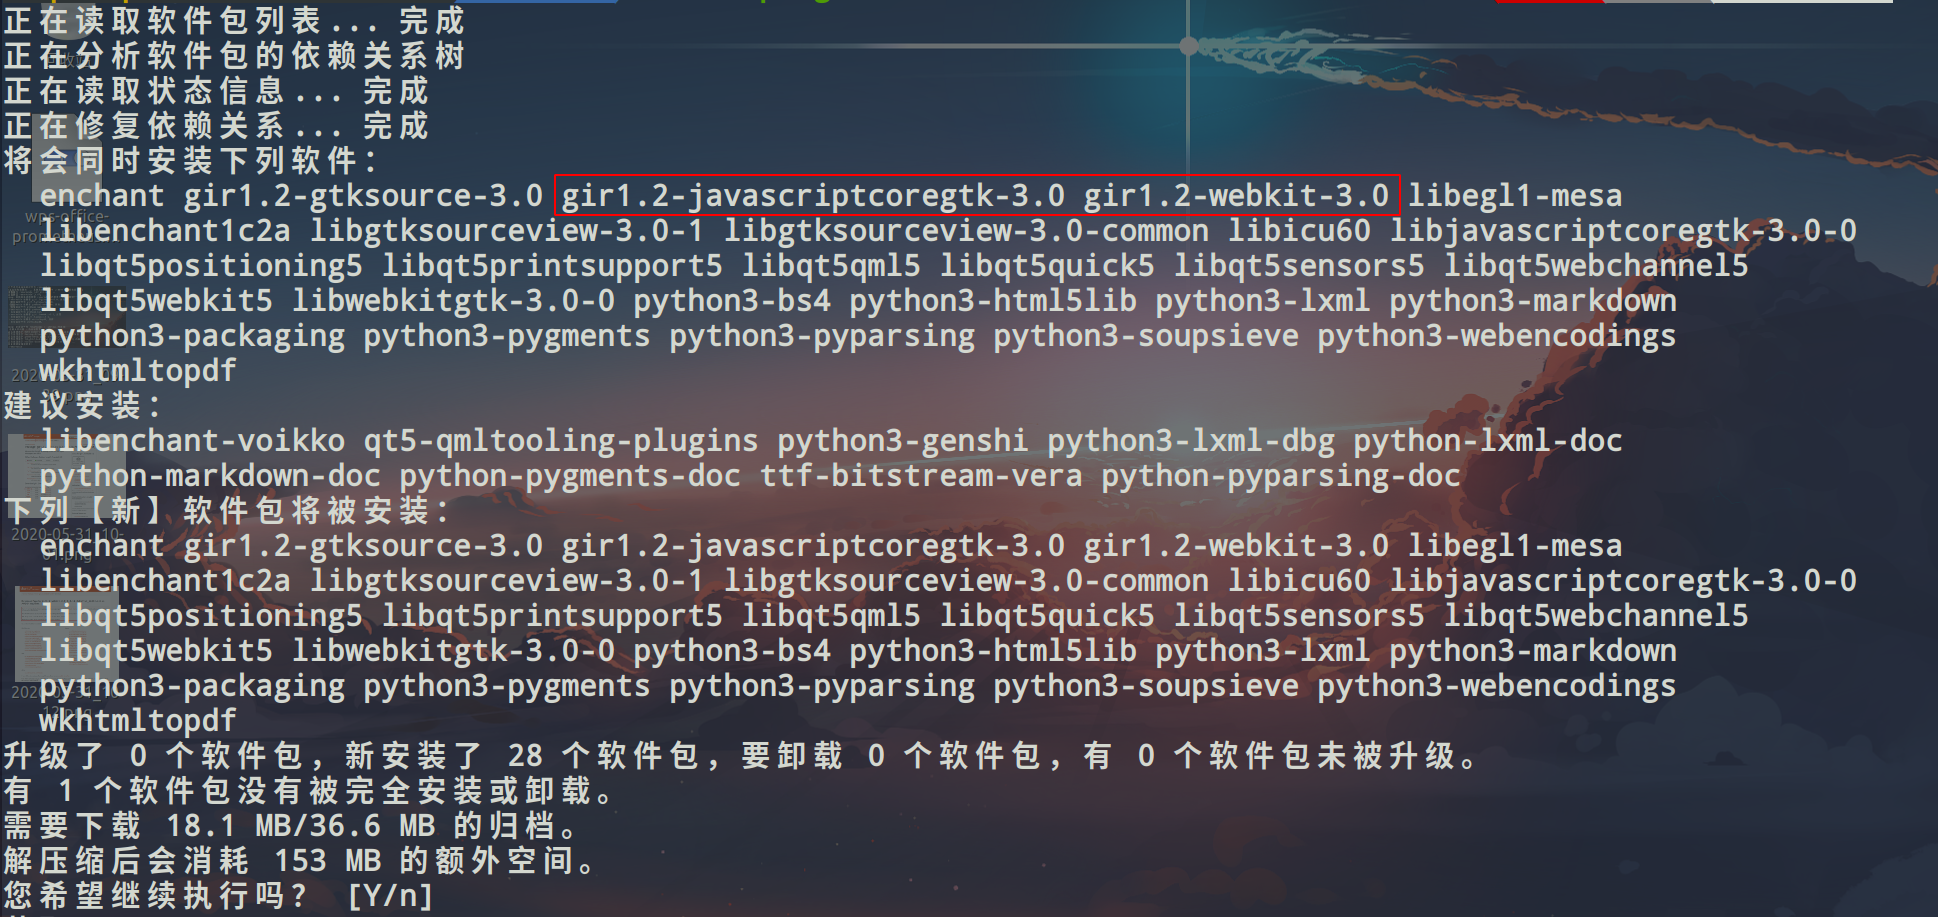This screenshot has height=917, width=1938.
Task: Select the enchant package name
Action: coord(100,195)
